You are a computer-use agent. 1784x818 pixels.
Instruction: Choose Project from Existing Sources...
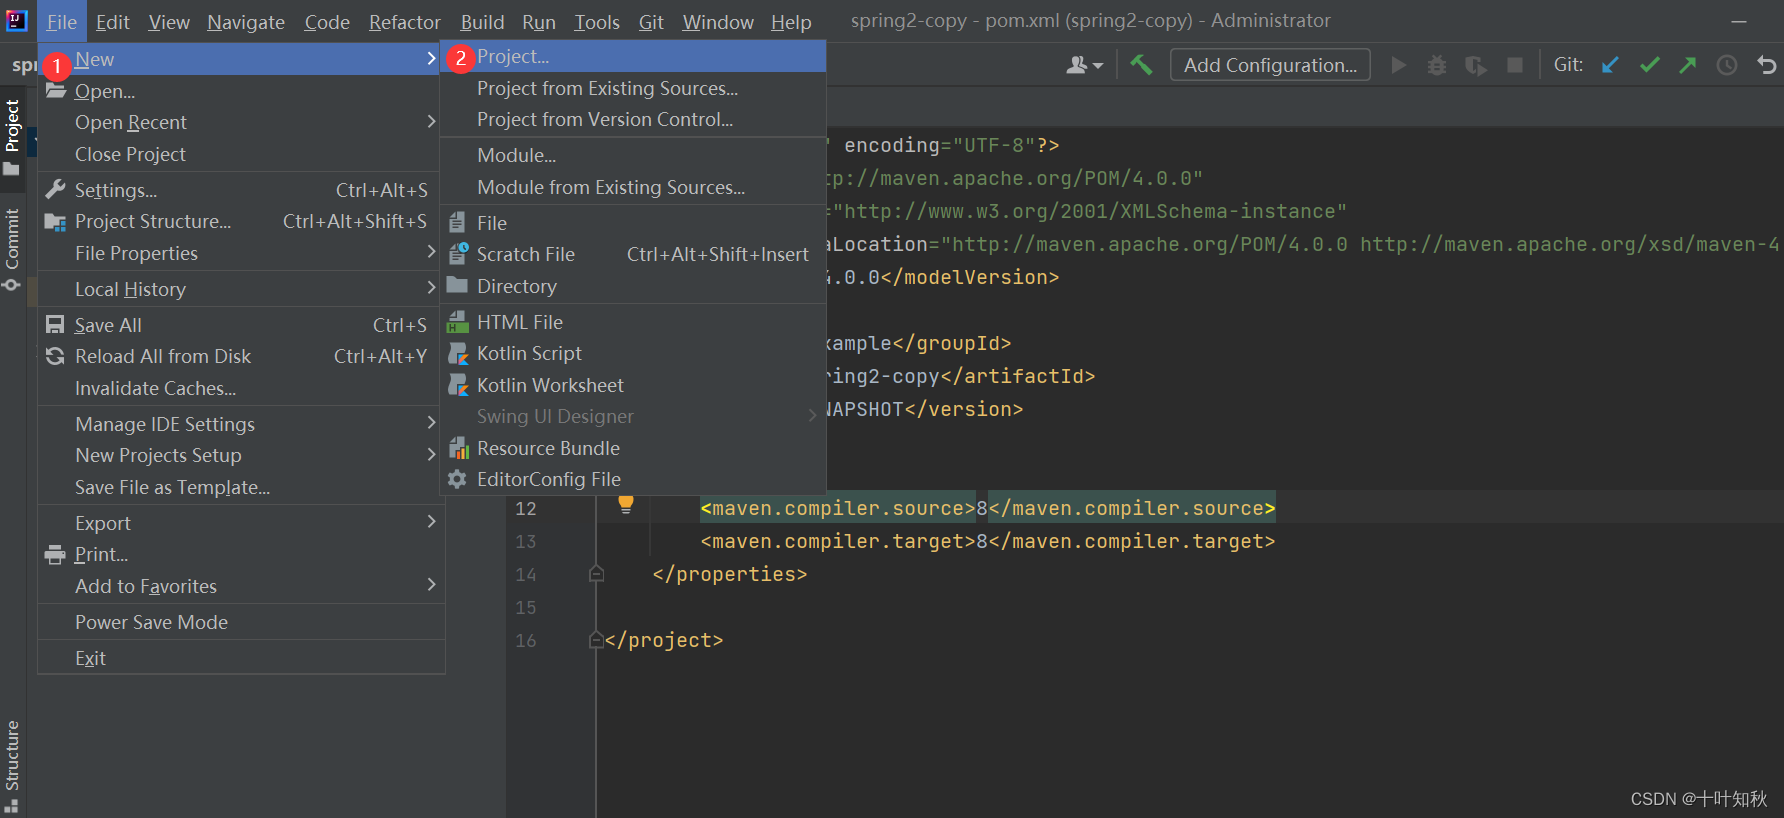(633, 88)
